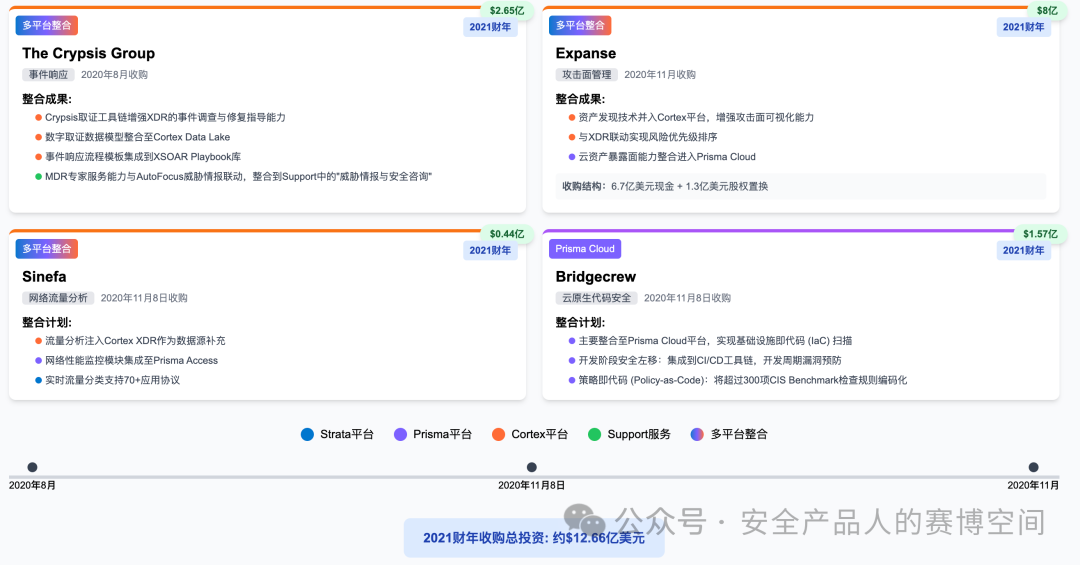Click 2020年11月8日收购 date under Bridgecrew
The height and width of the screenshot is (565, 1080).
tap(687, 298)
